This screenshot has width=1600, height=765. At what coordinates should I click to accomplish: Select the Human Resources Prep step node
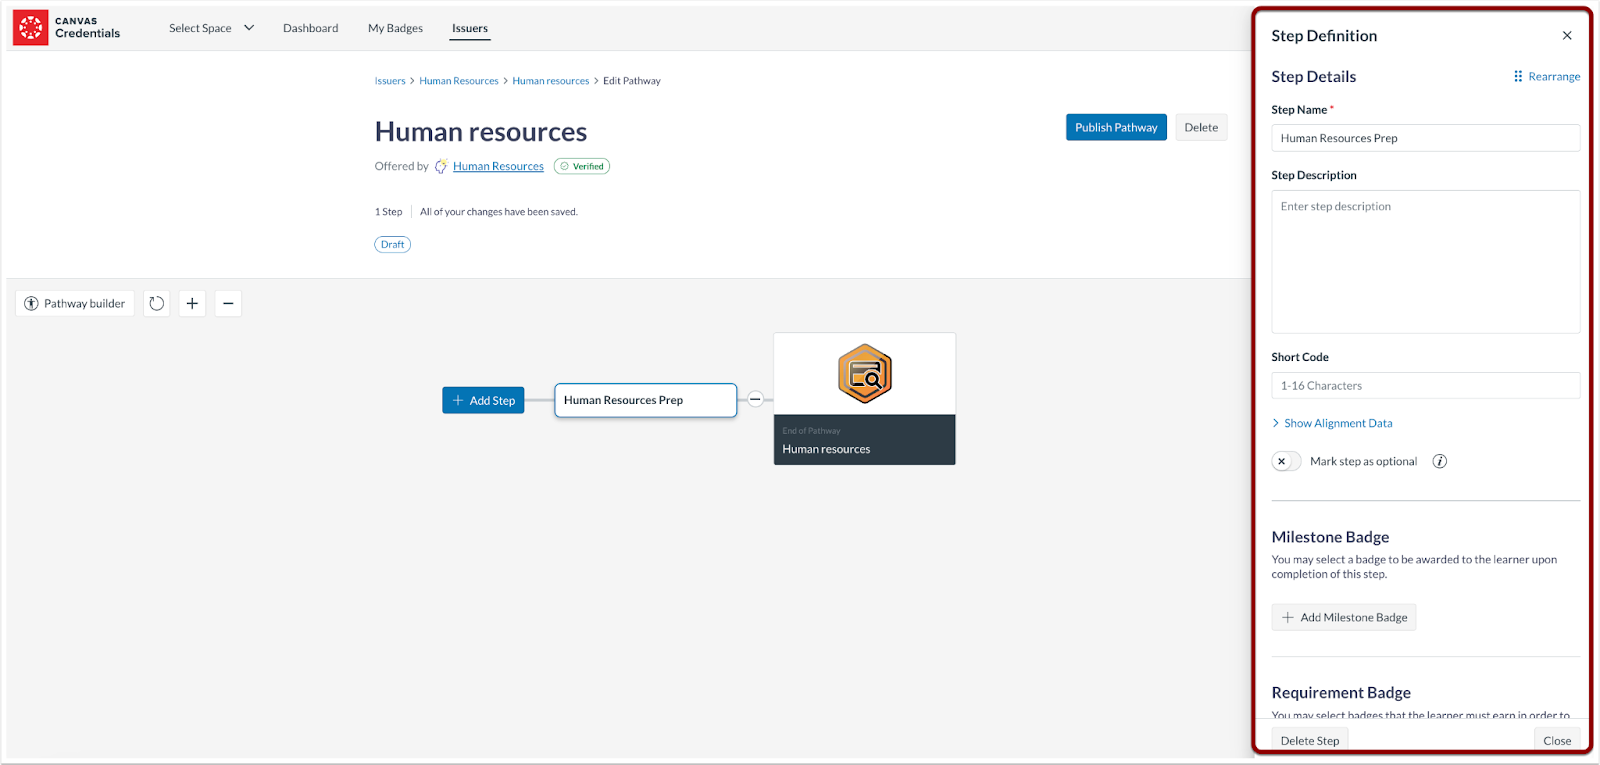[646, 400]
